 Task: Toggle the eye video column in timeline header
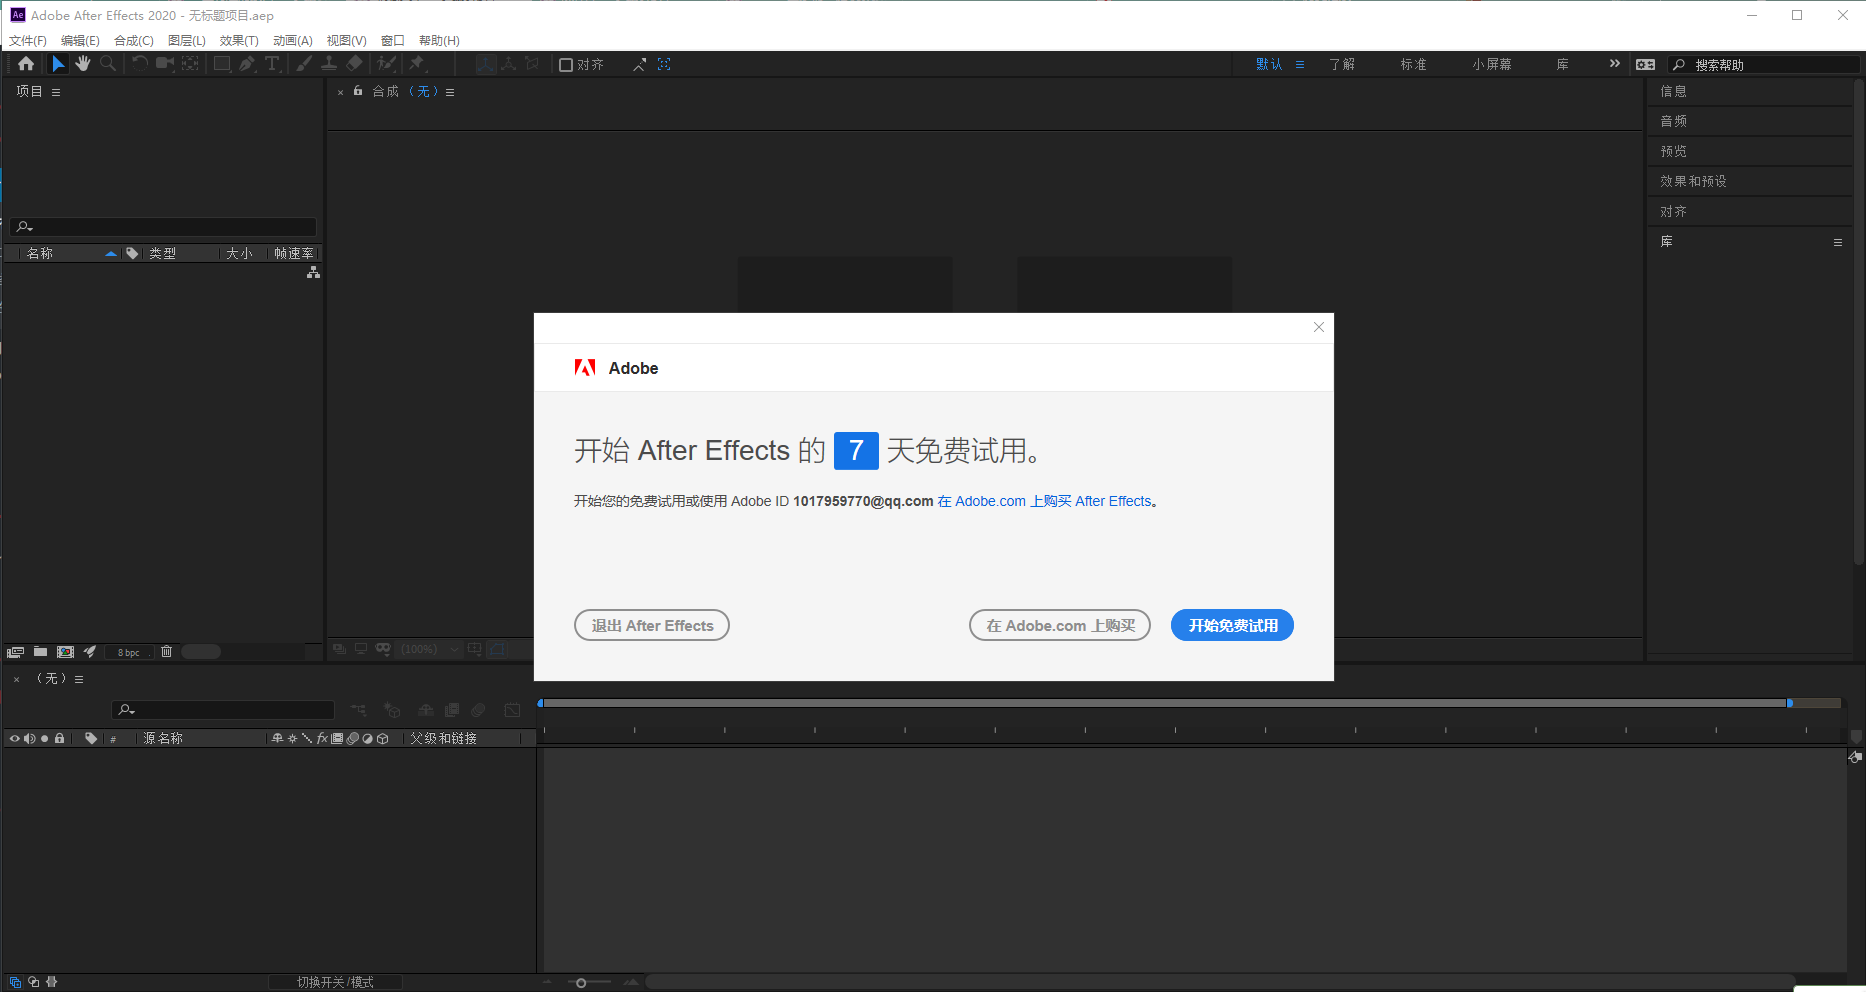14,739
